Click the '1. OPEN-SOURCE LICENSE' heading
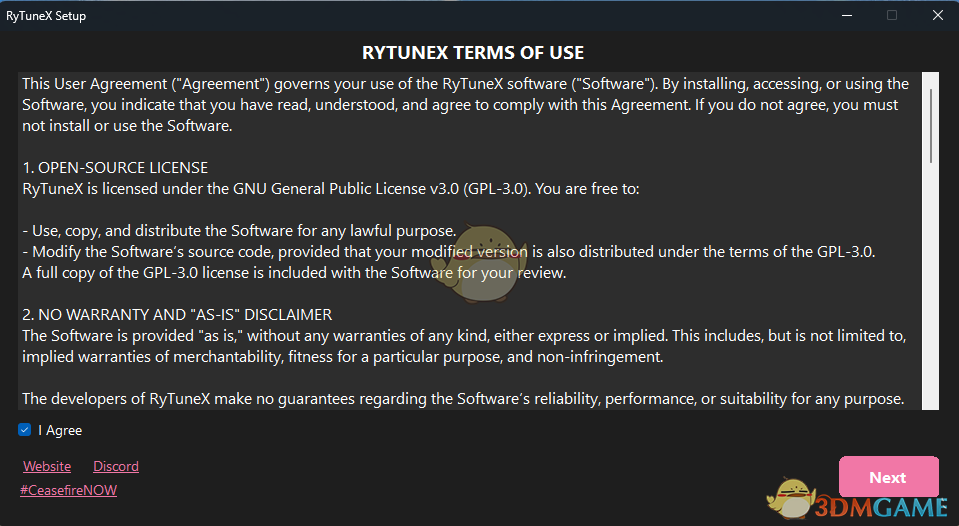959x526 pixels. pos(115,168)
